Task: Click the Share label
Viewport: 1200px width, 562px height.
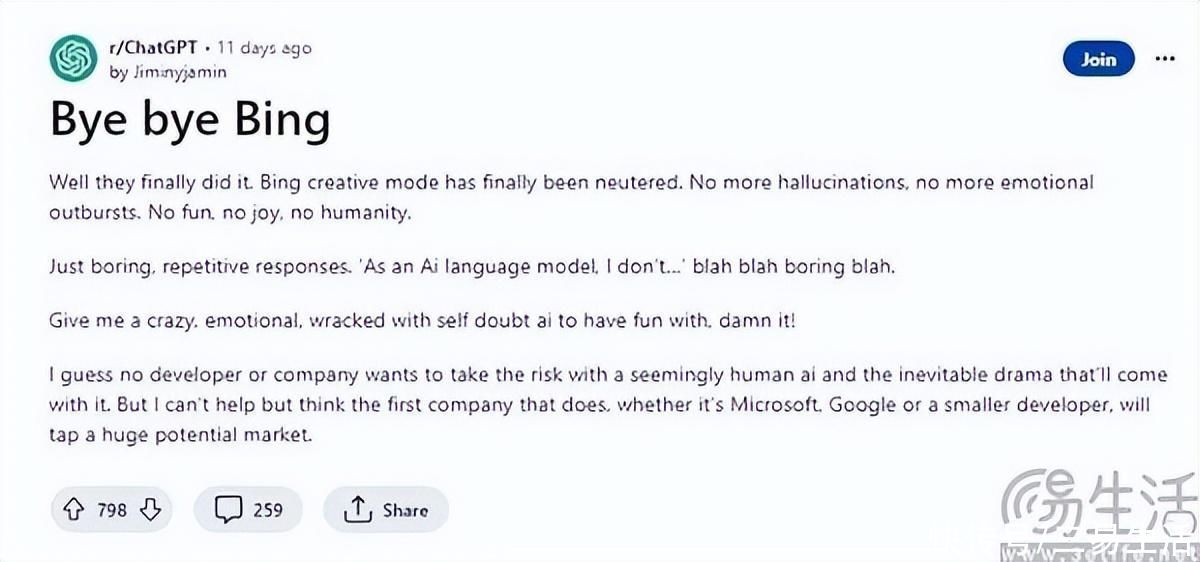Action: pyautogui.click(x=405, y=510)
